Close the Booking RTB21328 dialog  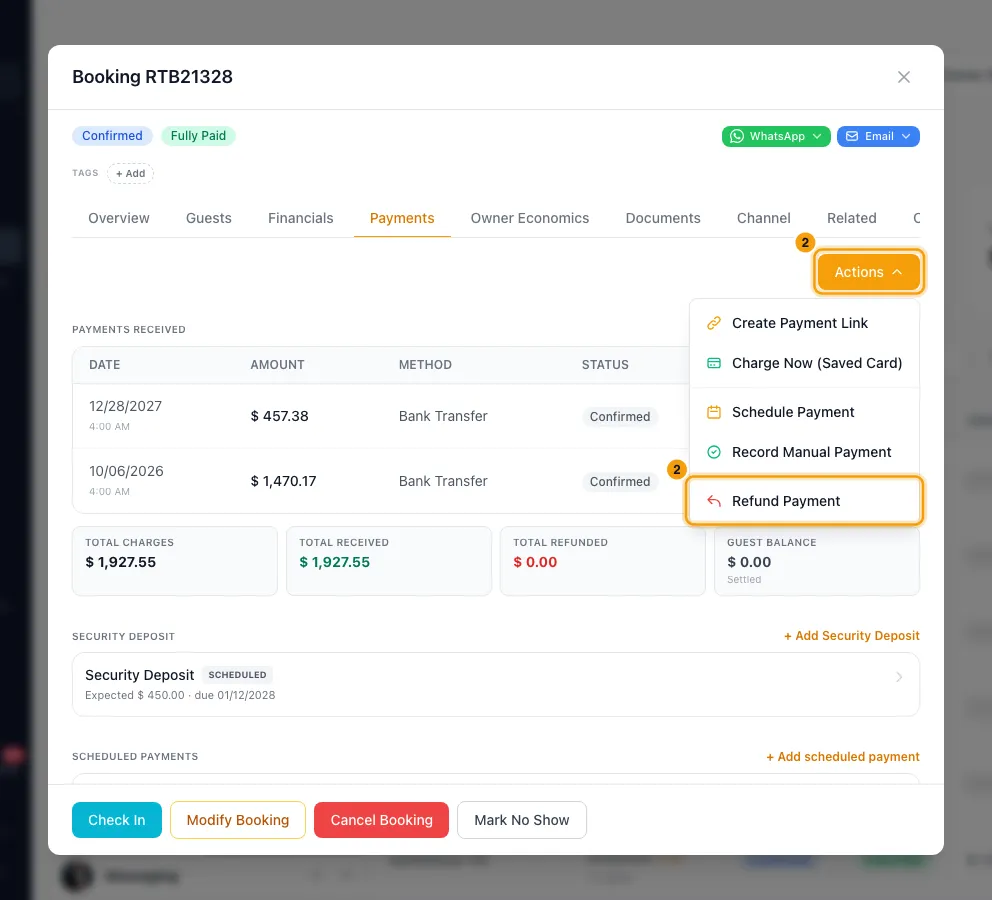[903, 77]
